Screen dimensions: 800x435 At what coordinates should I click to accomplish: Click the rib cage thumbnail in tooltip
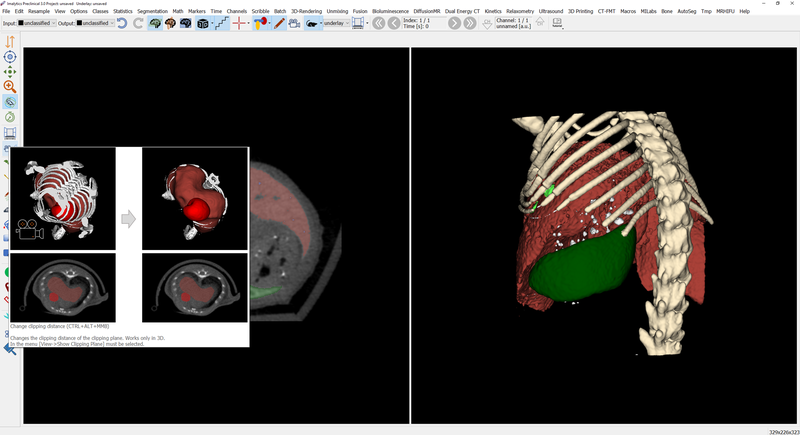[x=63, y=199]
